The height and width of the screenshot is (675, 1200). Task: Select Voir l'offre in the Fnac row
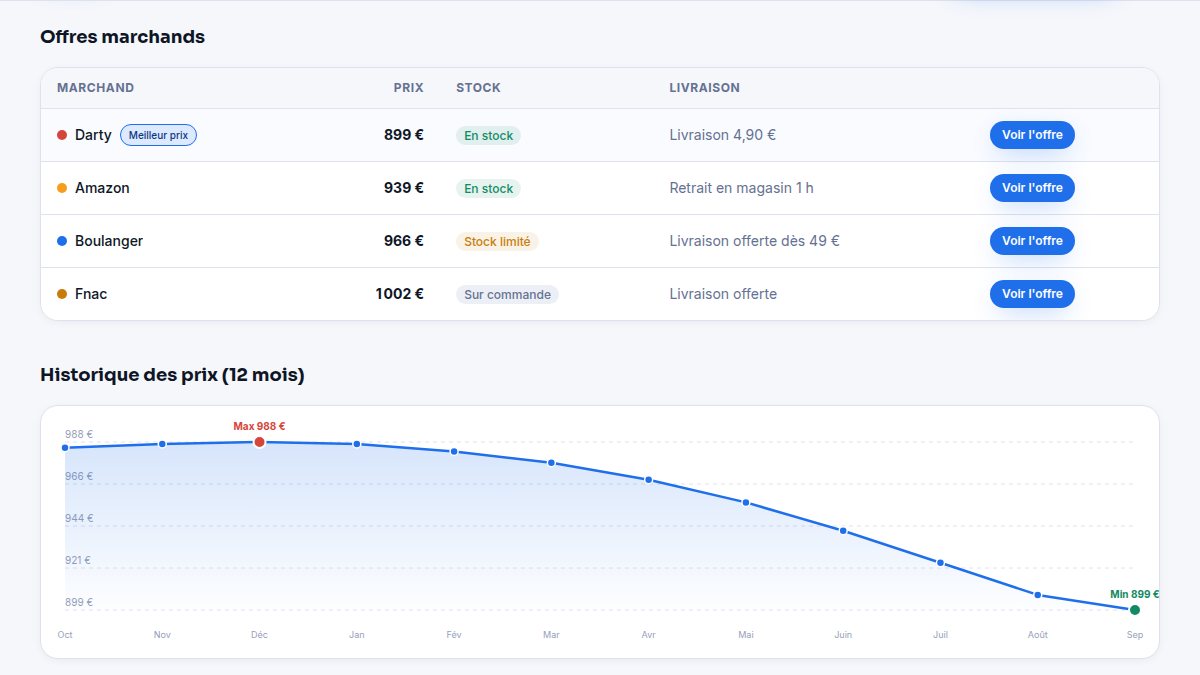coord(1032,294)
